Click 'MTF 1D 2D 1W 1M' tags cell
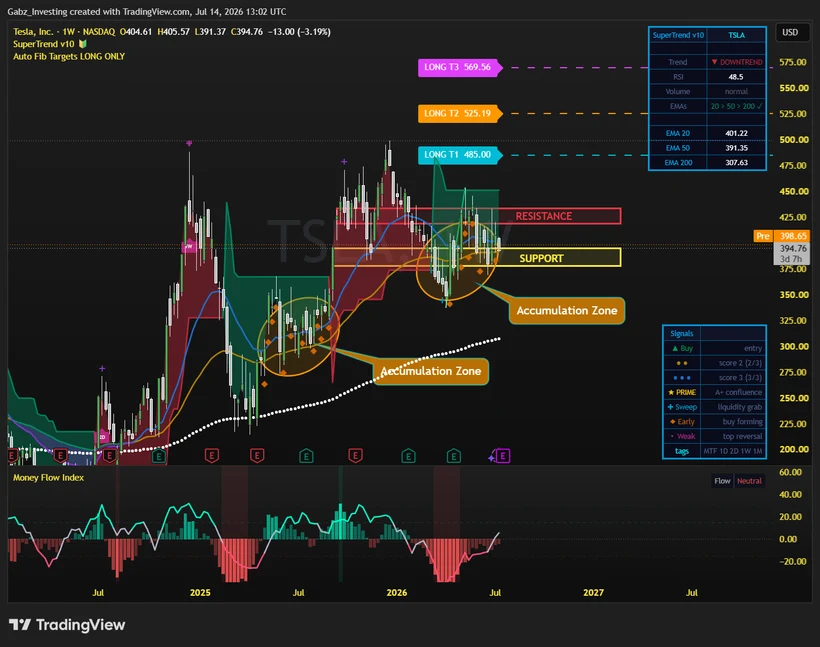 (x=733, y=451)
